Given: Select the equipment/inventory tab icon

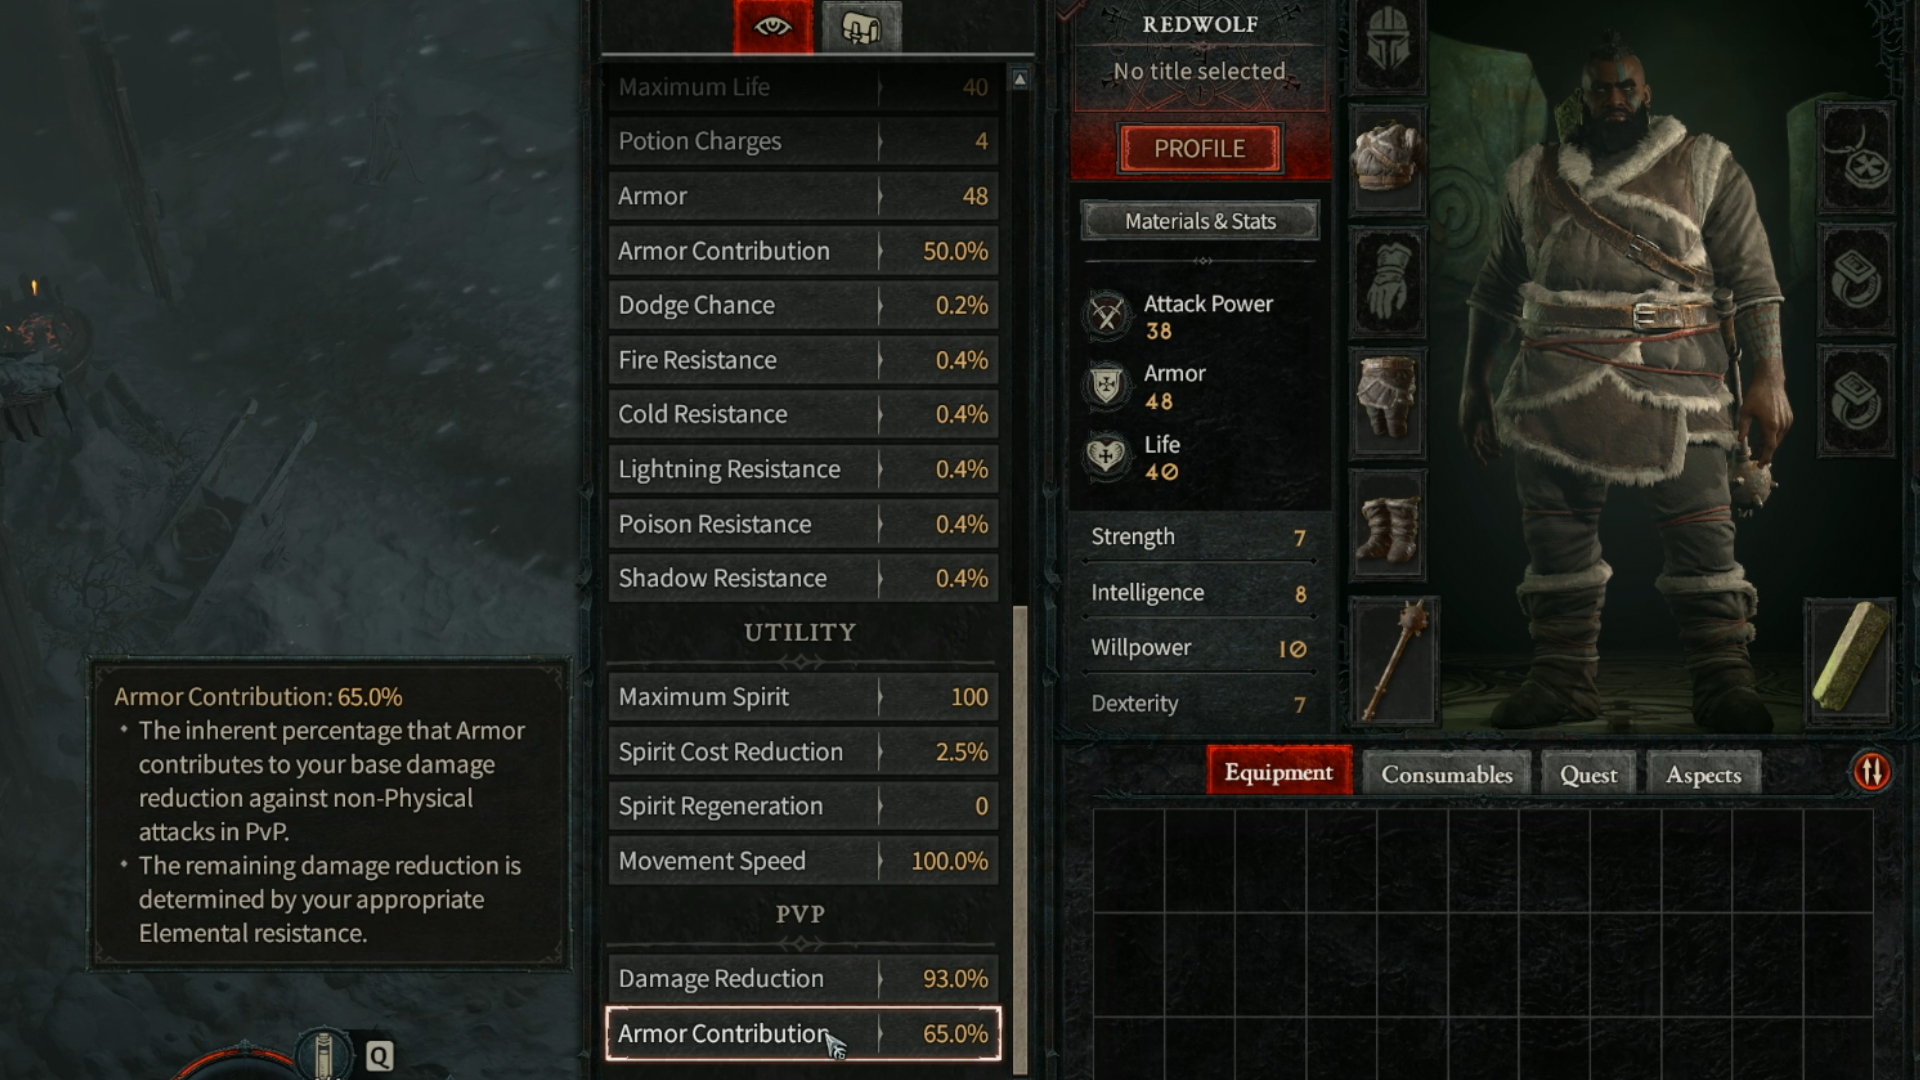Looking at the screenshot, I should coord(857,28).
